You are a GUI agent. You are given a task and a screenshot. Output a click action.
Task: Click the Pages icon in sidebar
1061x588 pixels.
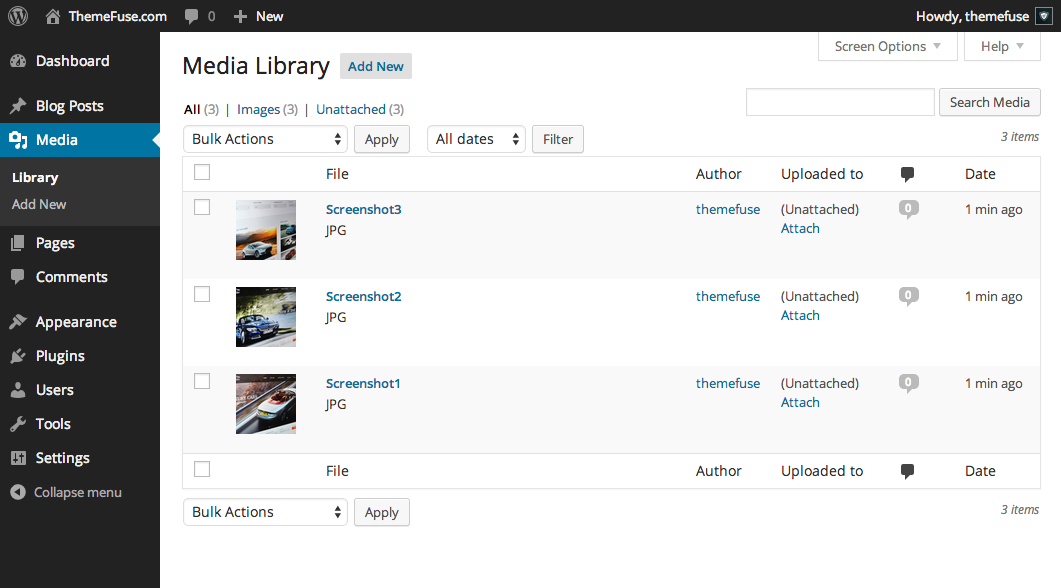(18, 243)
